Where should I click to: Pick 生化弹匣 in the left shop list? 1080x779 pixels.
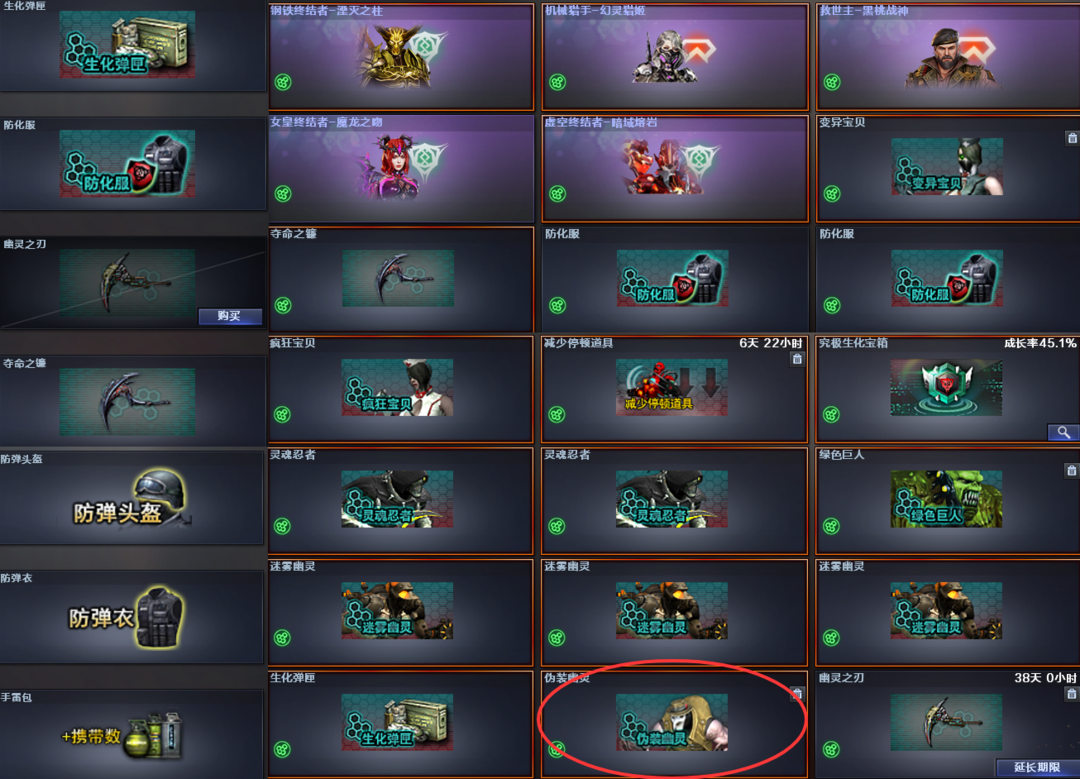click(132, 45)
